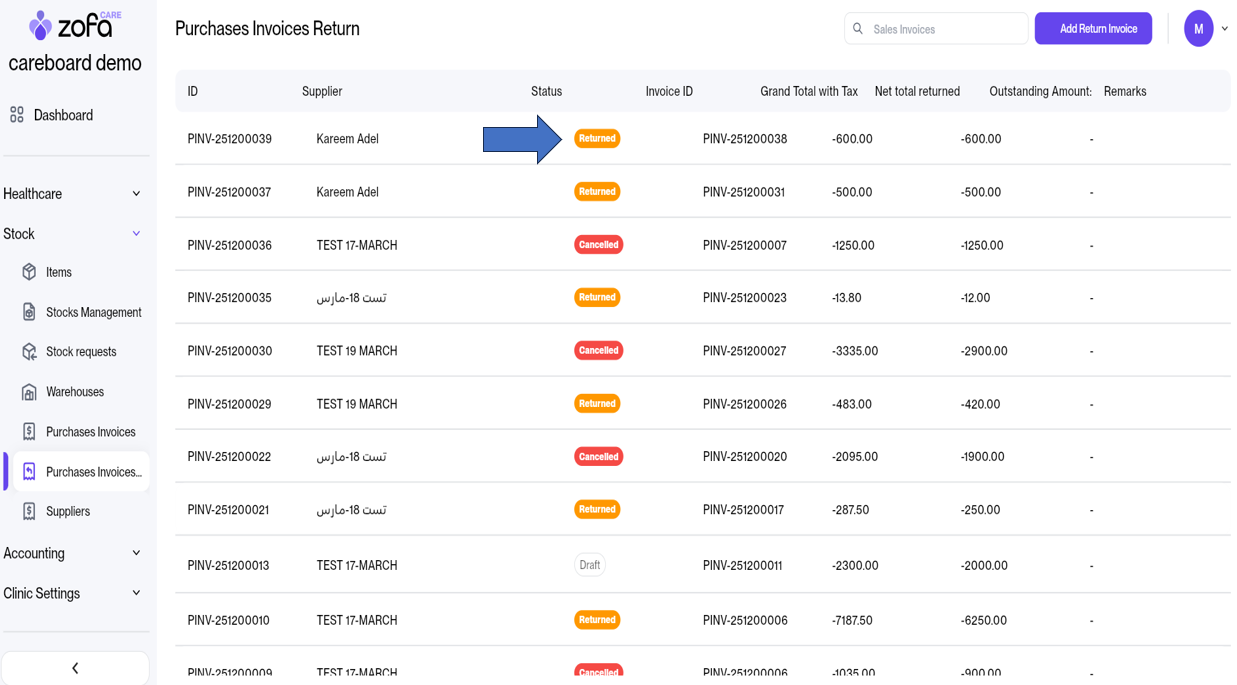Image resolution: width=1237 pixels, height=685 pixels.
Task: Open return invoice PINV-251200039 row
Action: [230, 139]
